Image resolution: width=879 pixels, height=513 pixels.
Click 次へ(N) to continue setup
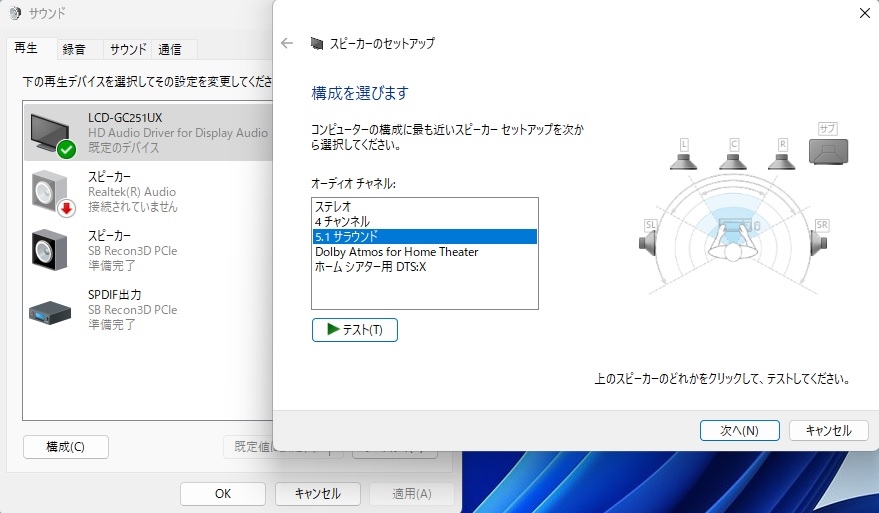(739, 431)
